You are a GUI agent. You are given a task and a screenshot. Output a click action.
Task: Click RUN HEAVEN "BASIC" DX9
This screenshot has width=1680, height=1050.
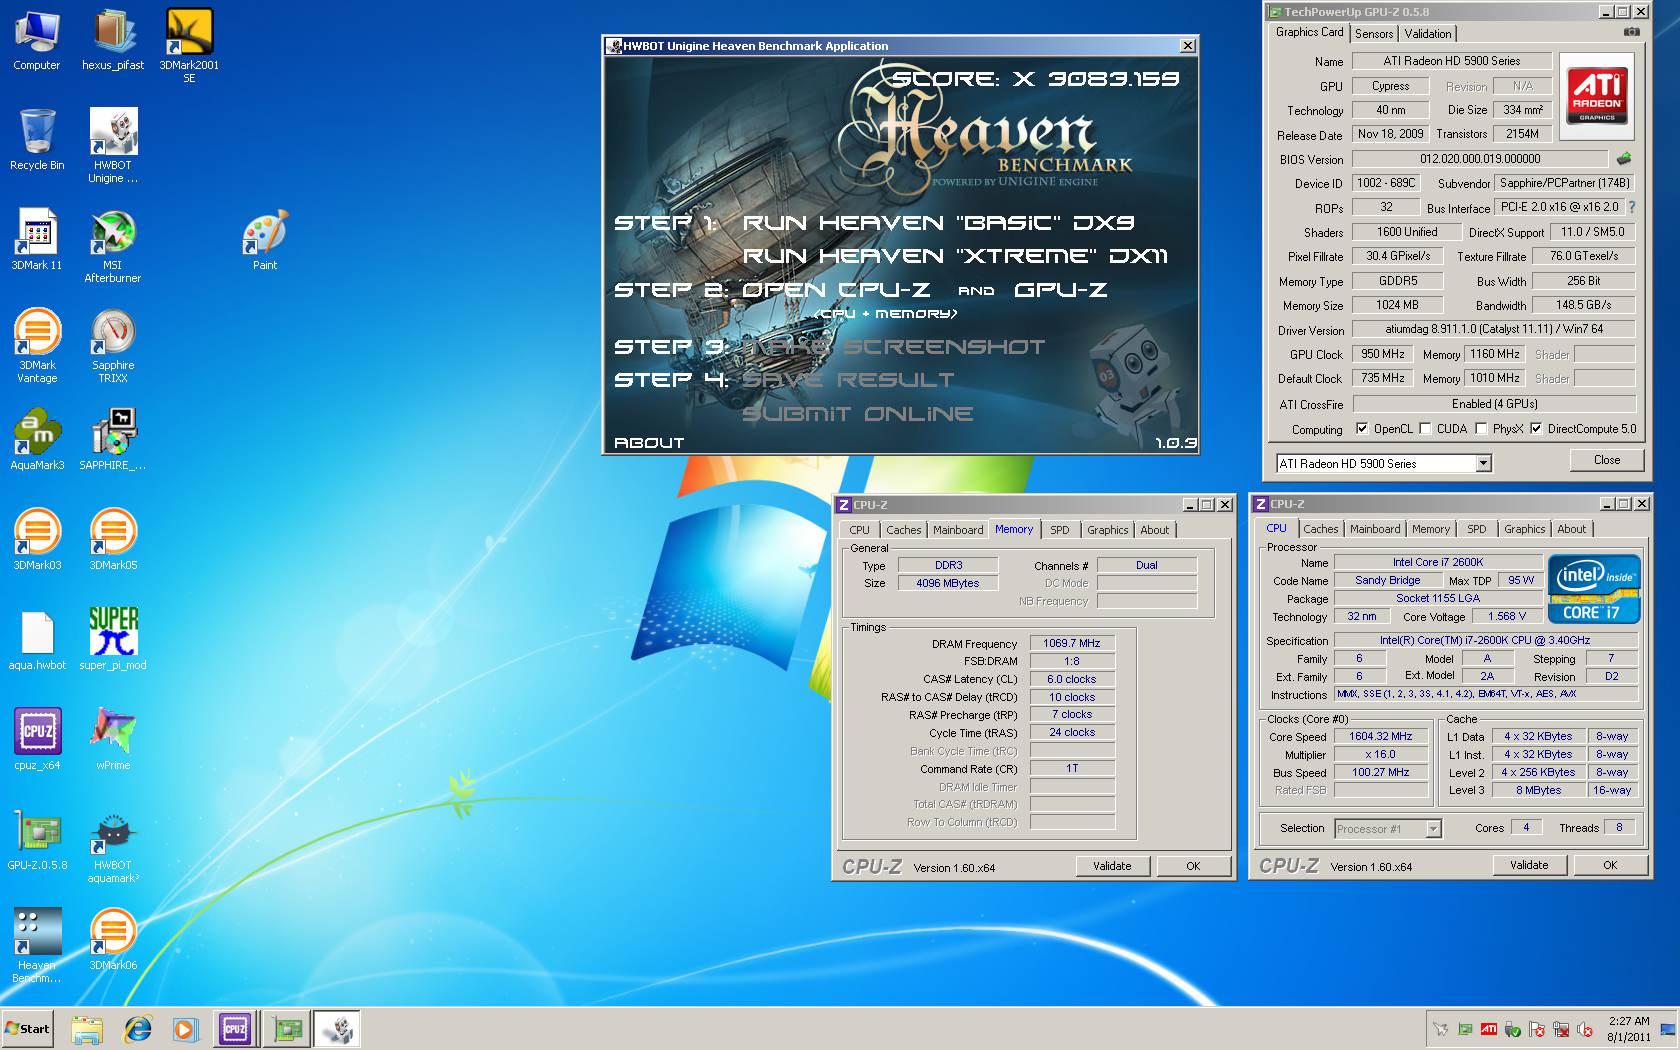point(938,223)
